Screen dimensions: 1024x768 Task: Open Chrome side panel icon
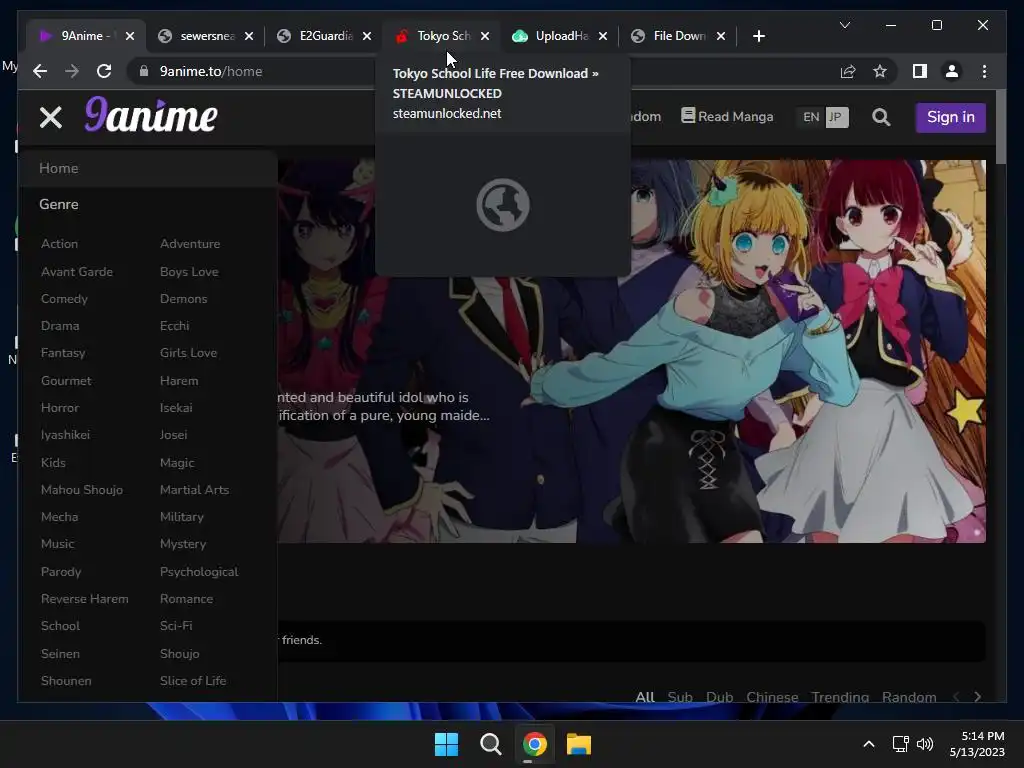tap(920, 71)
